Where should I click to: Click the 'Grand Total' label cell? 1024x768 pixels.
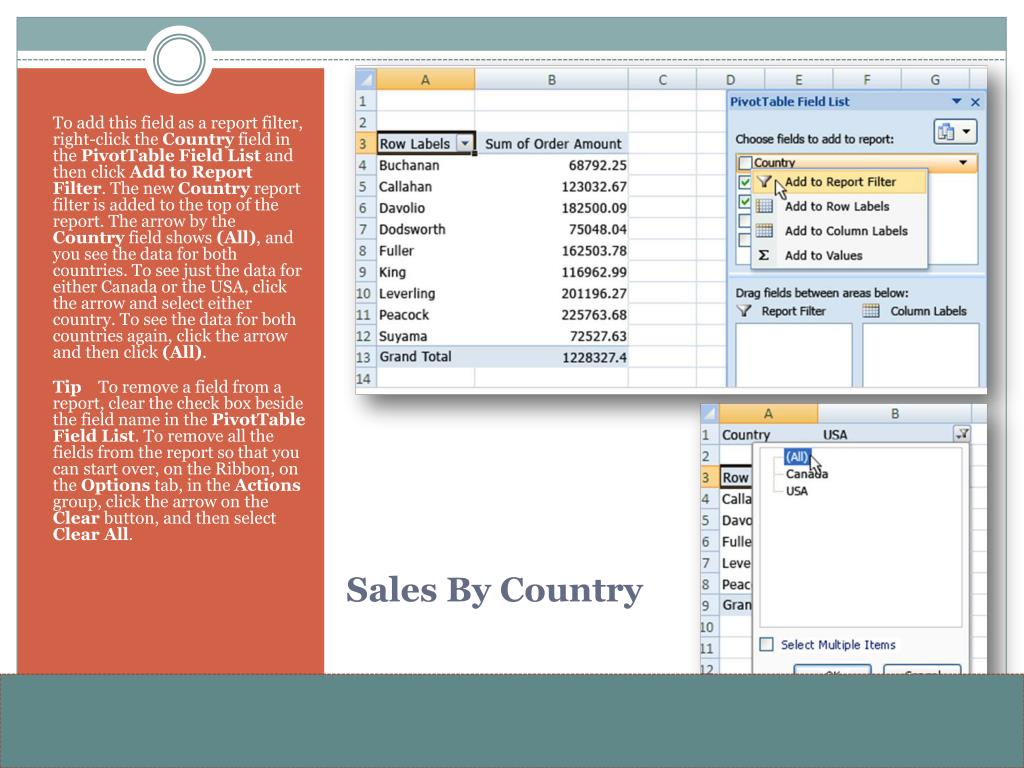point(425,357)
